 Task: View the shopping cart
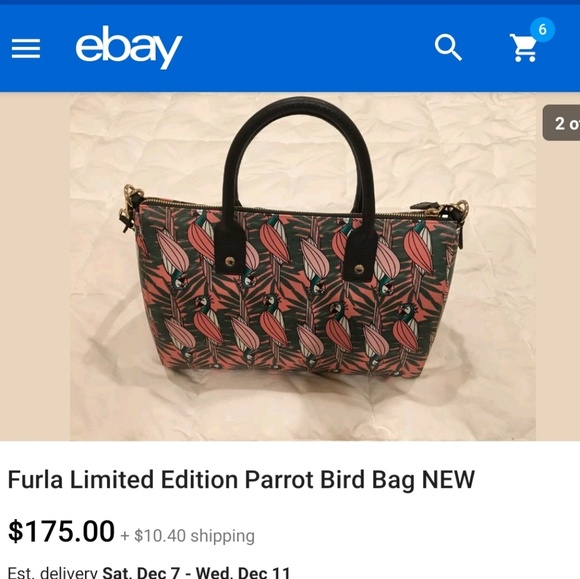tap(523, 48)
